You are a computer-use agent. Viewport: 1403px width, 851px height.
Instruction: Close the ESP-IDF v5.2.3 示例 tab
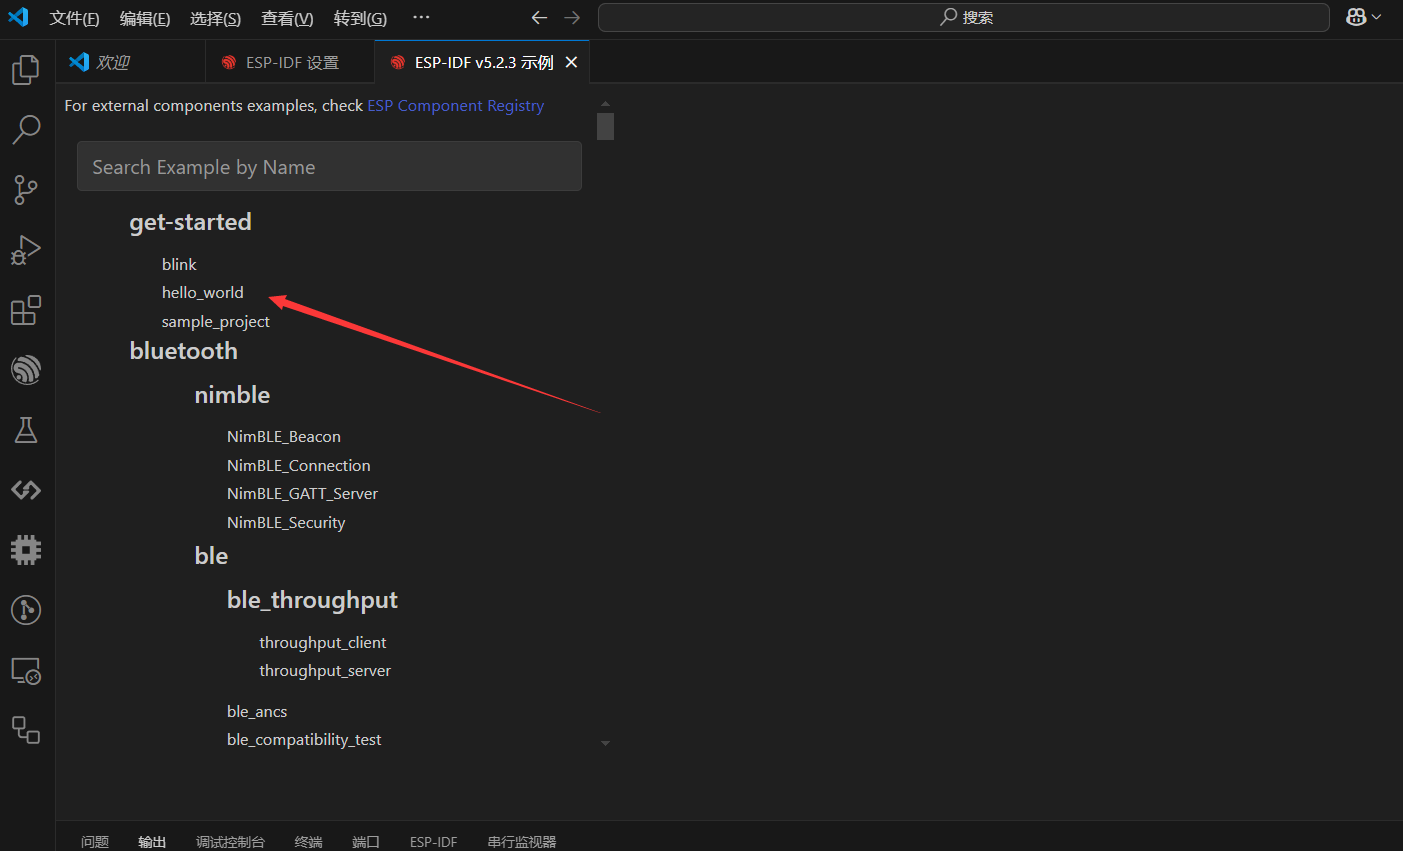[x=572, y=63]
